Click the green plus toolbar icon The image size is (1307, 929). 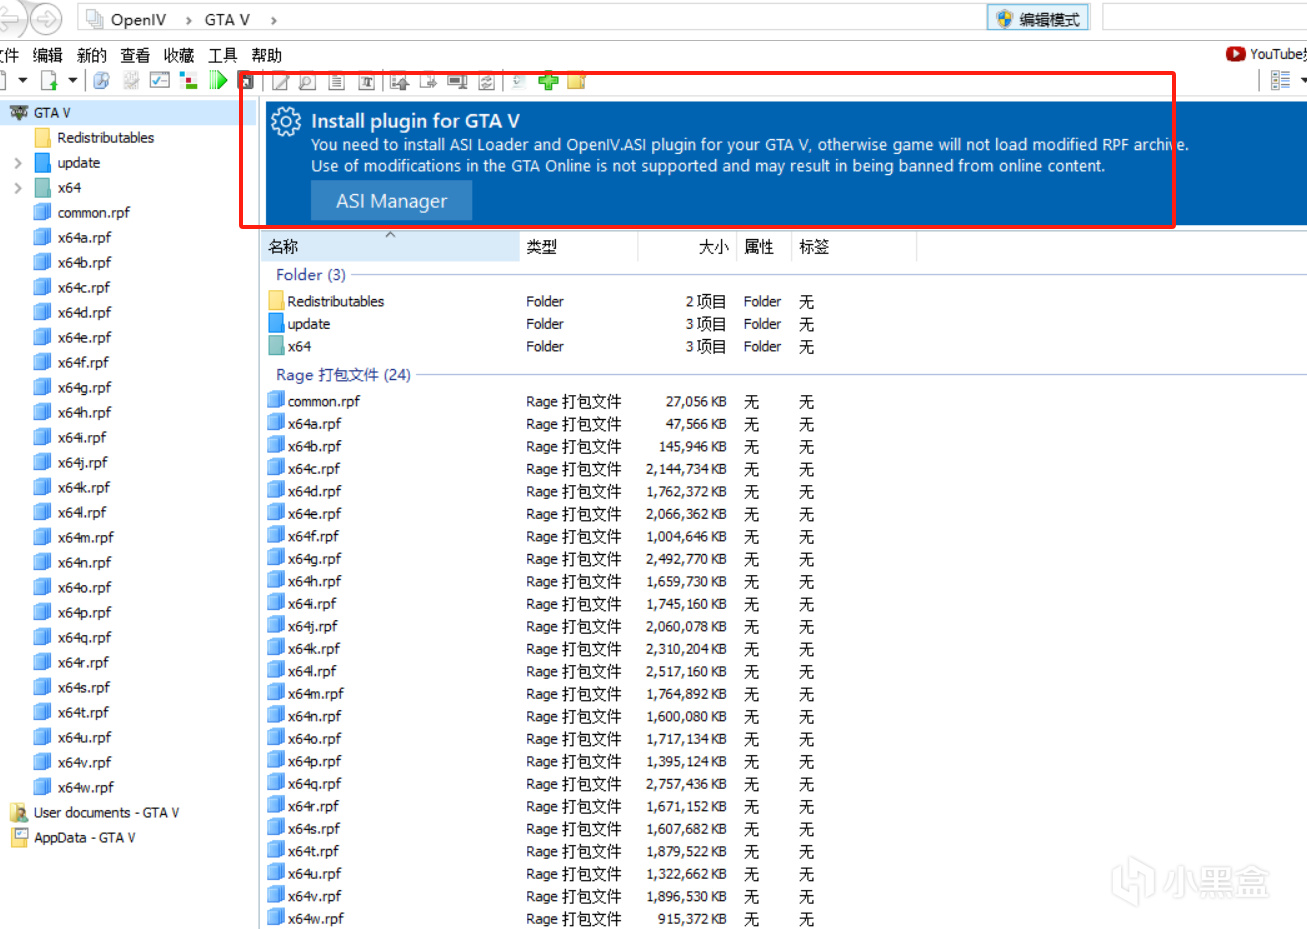tap(548, 81)
